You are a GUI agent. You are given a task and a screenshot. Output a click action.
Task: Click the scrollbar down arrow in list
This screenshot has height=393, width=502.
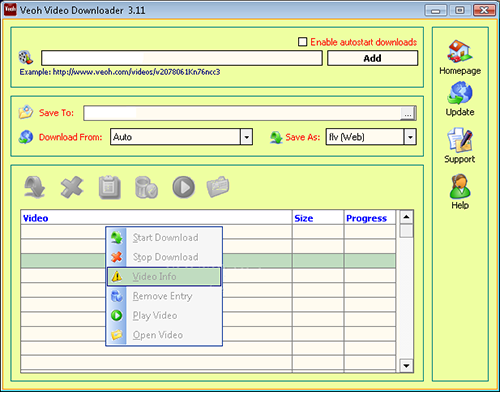[x=406, y=366]
